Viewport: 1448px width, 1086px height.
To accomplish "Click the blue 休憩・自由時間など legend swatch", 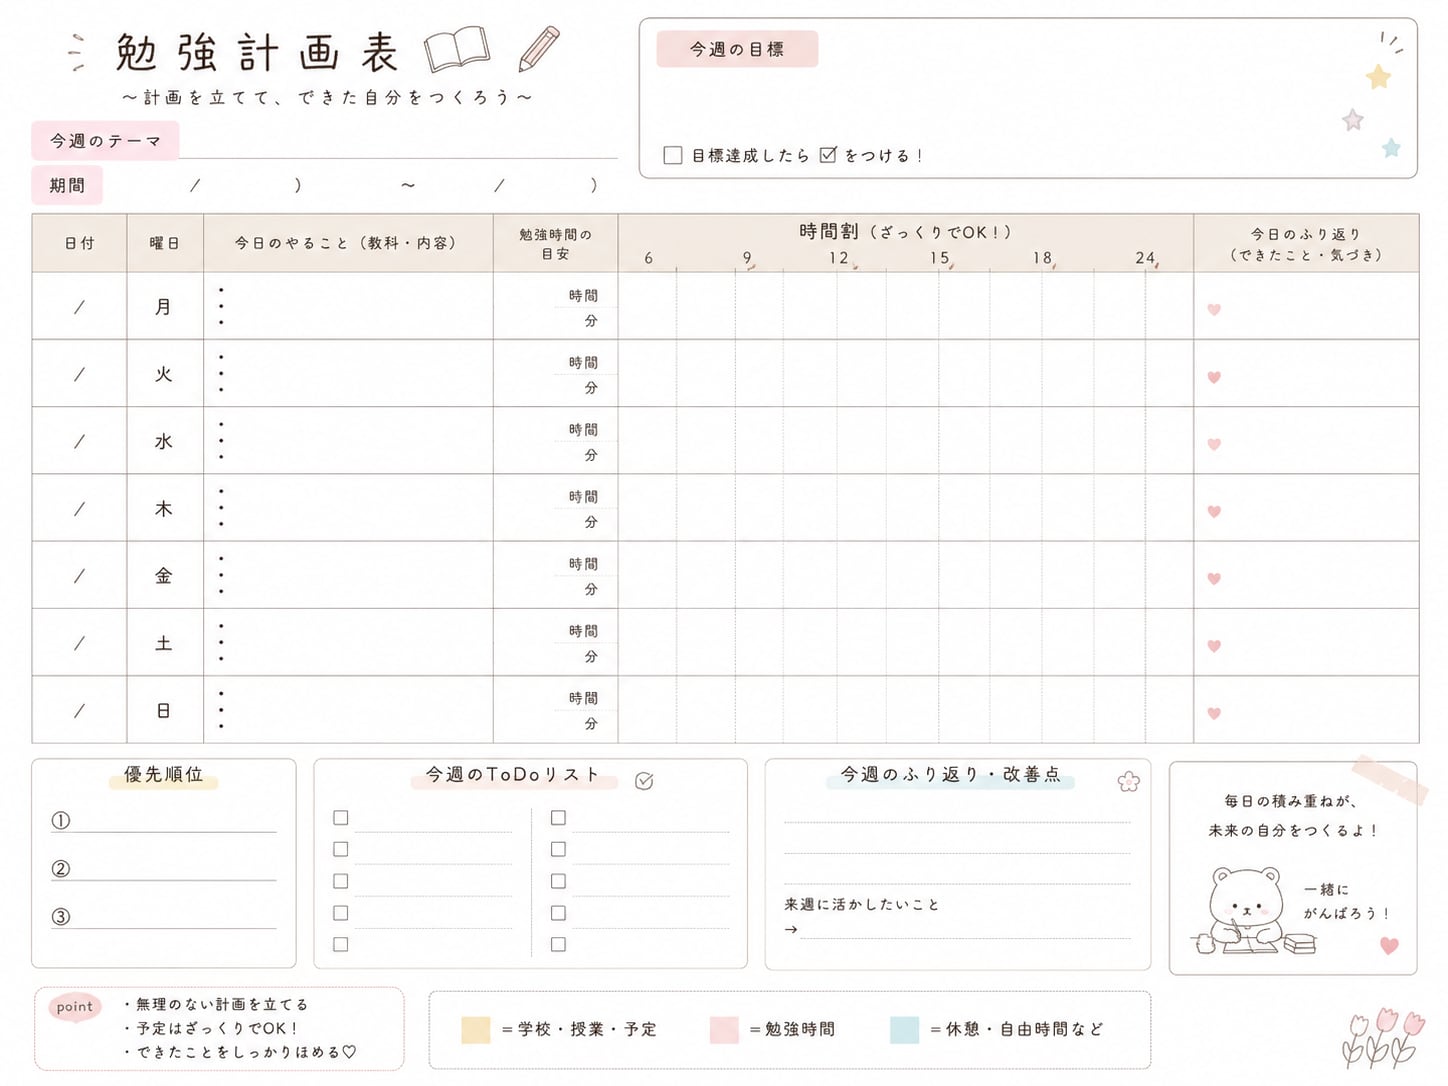I will [904, 1030].
